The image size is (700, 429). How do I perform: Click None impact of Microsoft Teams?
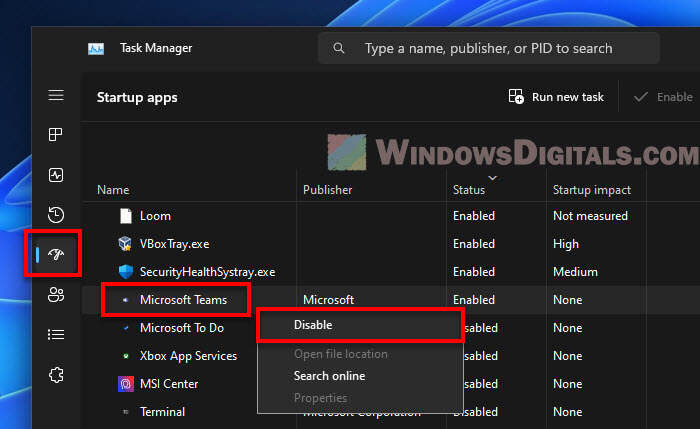567,300
